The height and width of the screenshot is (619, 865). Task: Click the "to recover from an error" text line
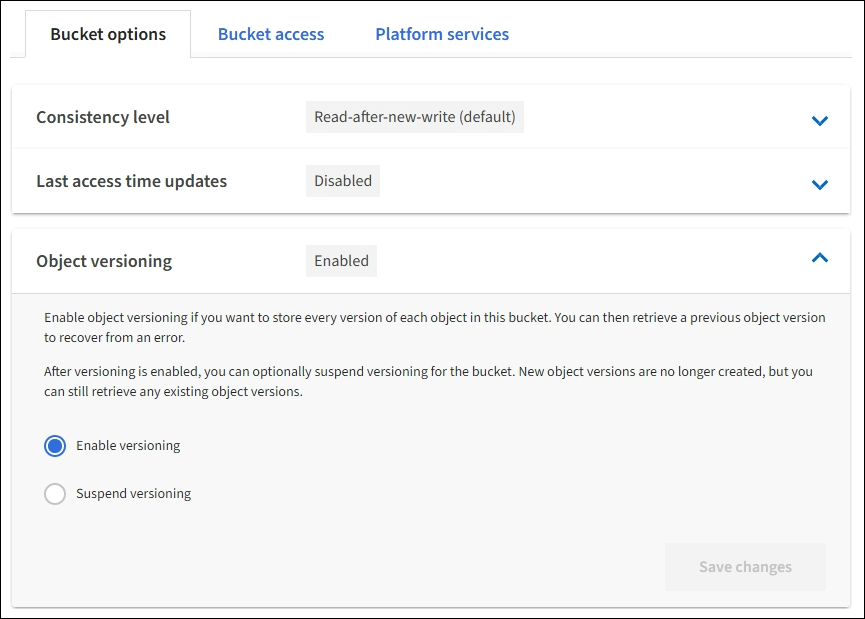(x=115, y=338)
